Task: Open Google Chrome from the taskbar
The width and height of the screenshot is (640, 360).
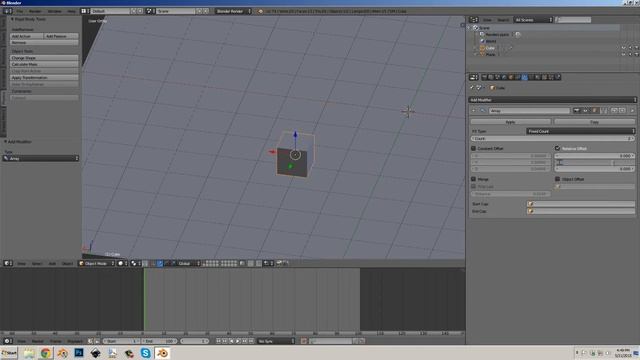Action: pos(46,353)
